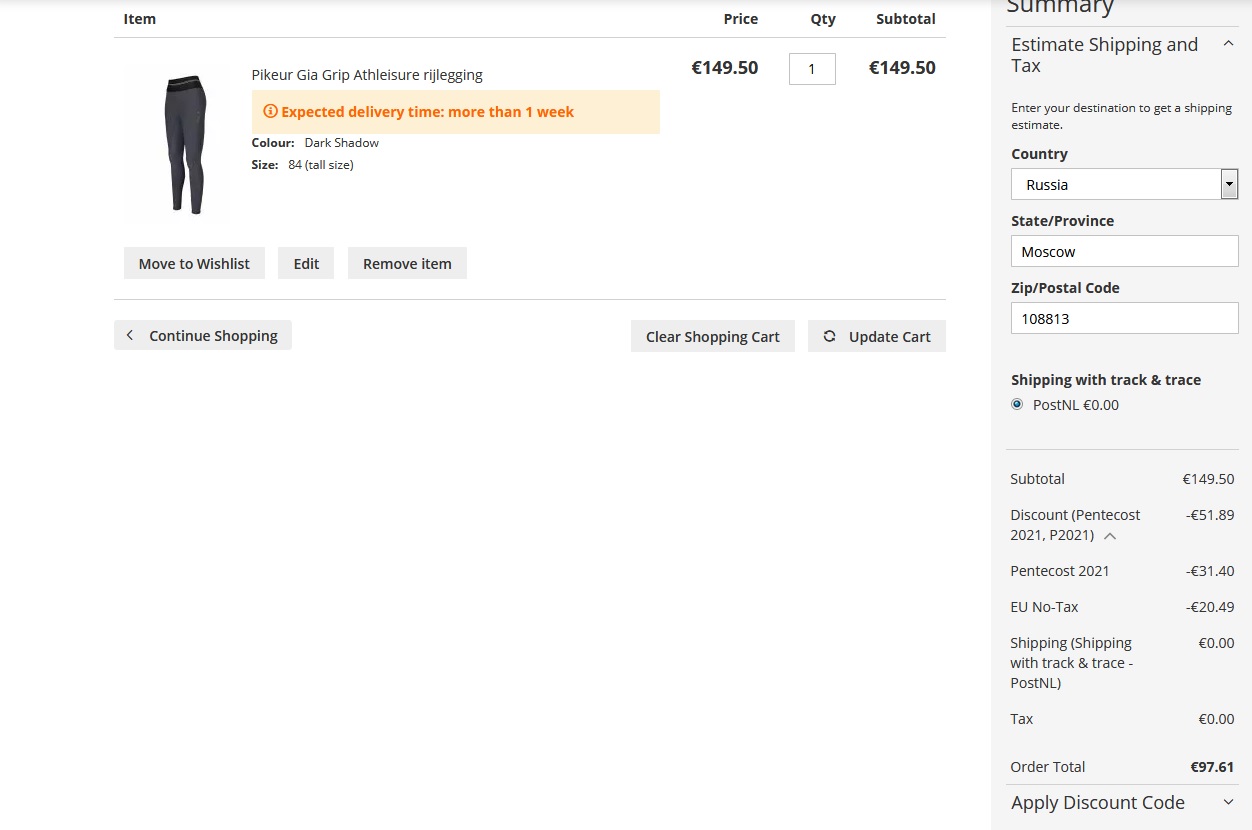Remove item from the cart
Viewport: 1252px width, 830px height.
click(x=407, y=264)
